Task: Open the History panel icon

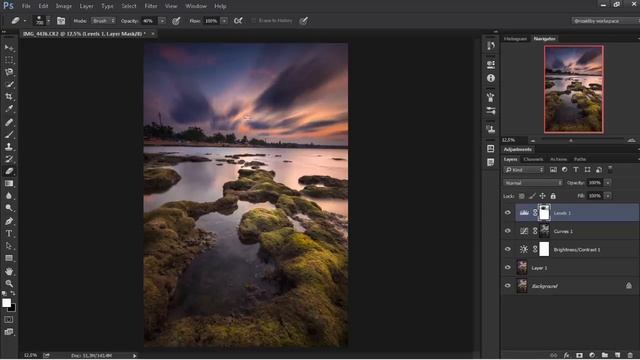Action: pos(491,46)
